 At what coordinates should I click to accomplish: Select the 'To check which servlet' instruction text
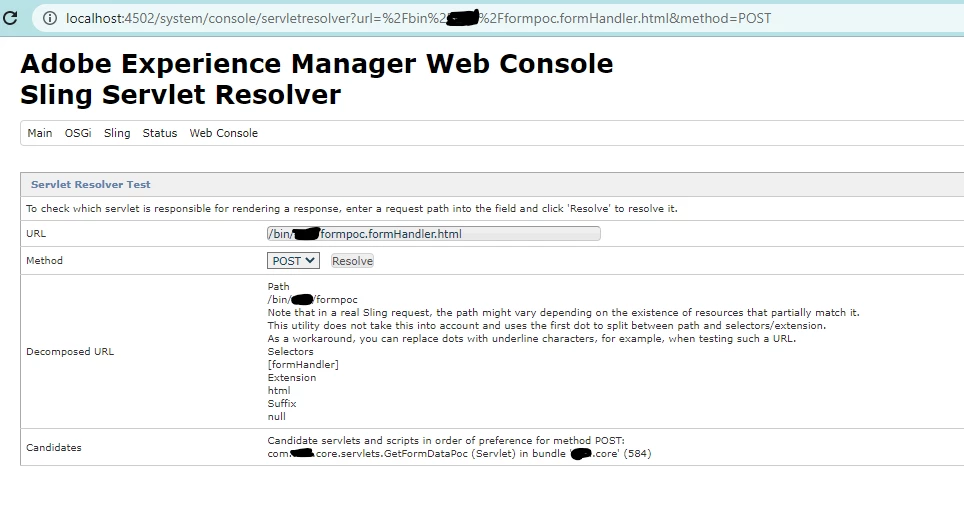pyautogui.click(x=352, y=208)
